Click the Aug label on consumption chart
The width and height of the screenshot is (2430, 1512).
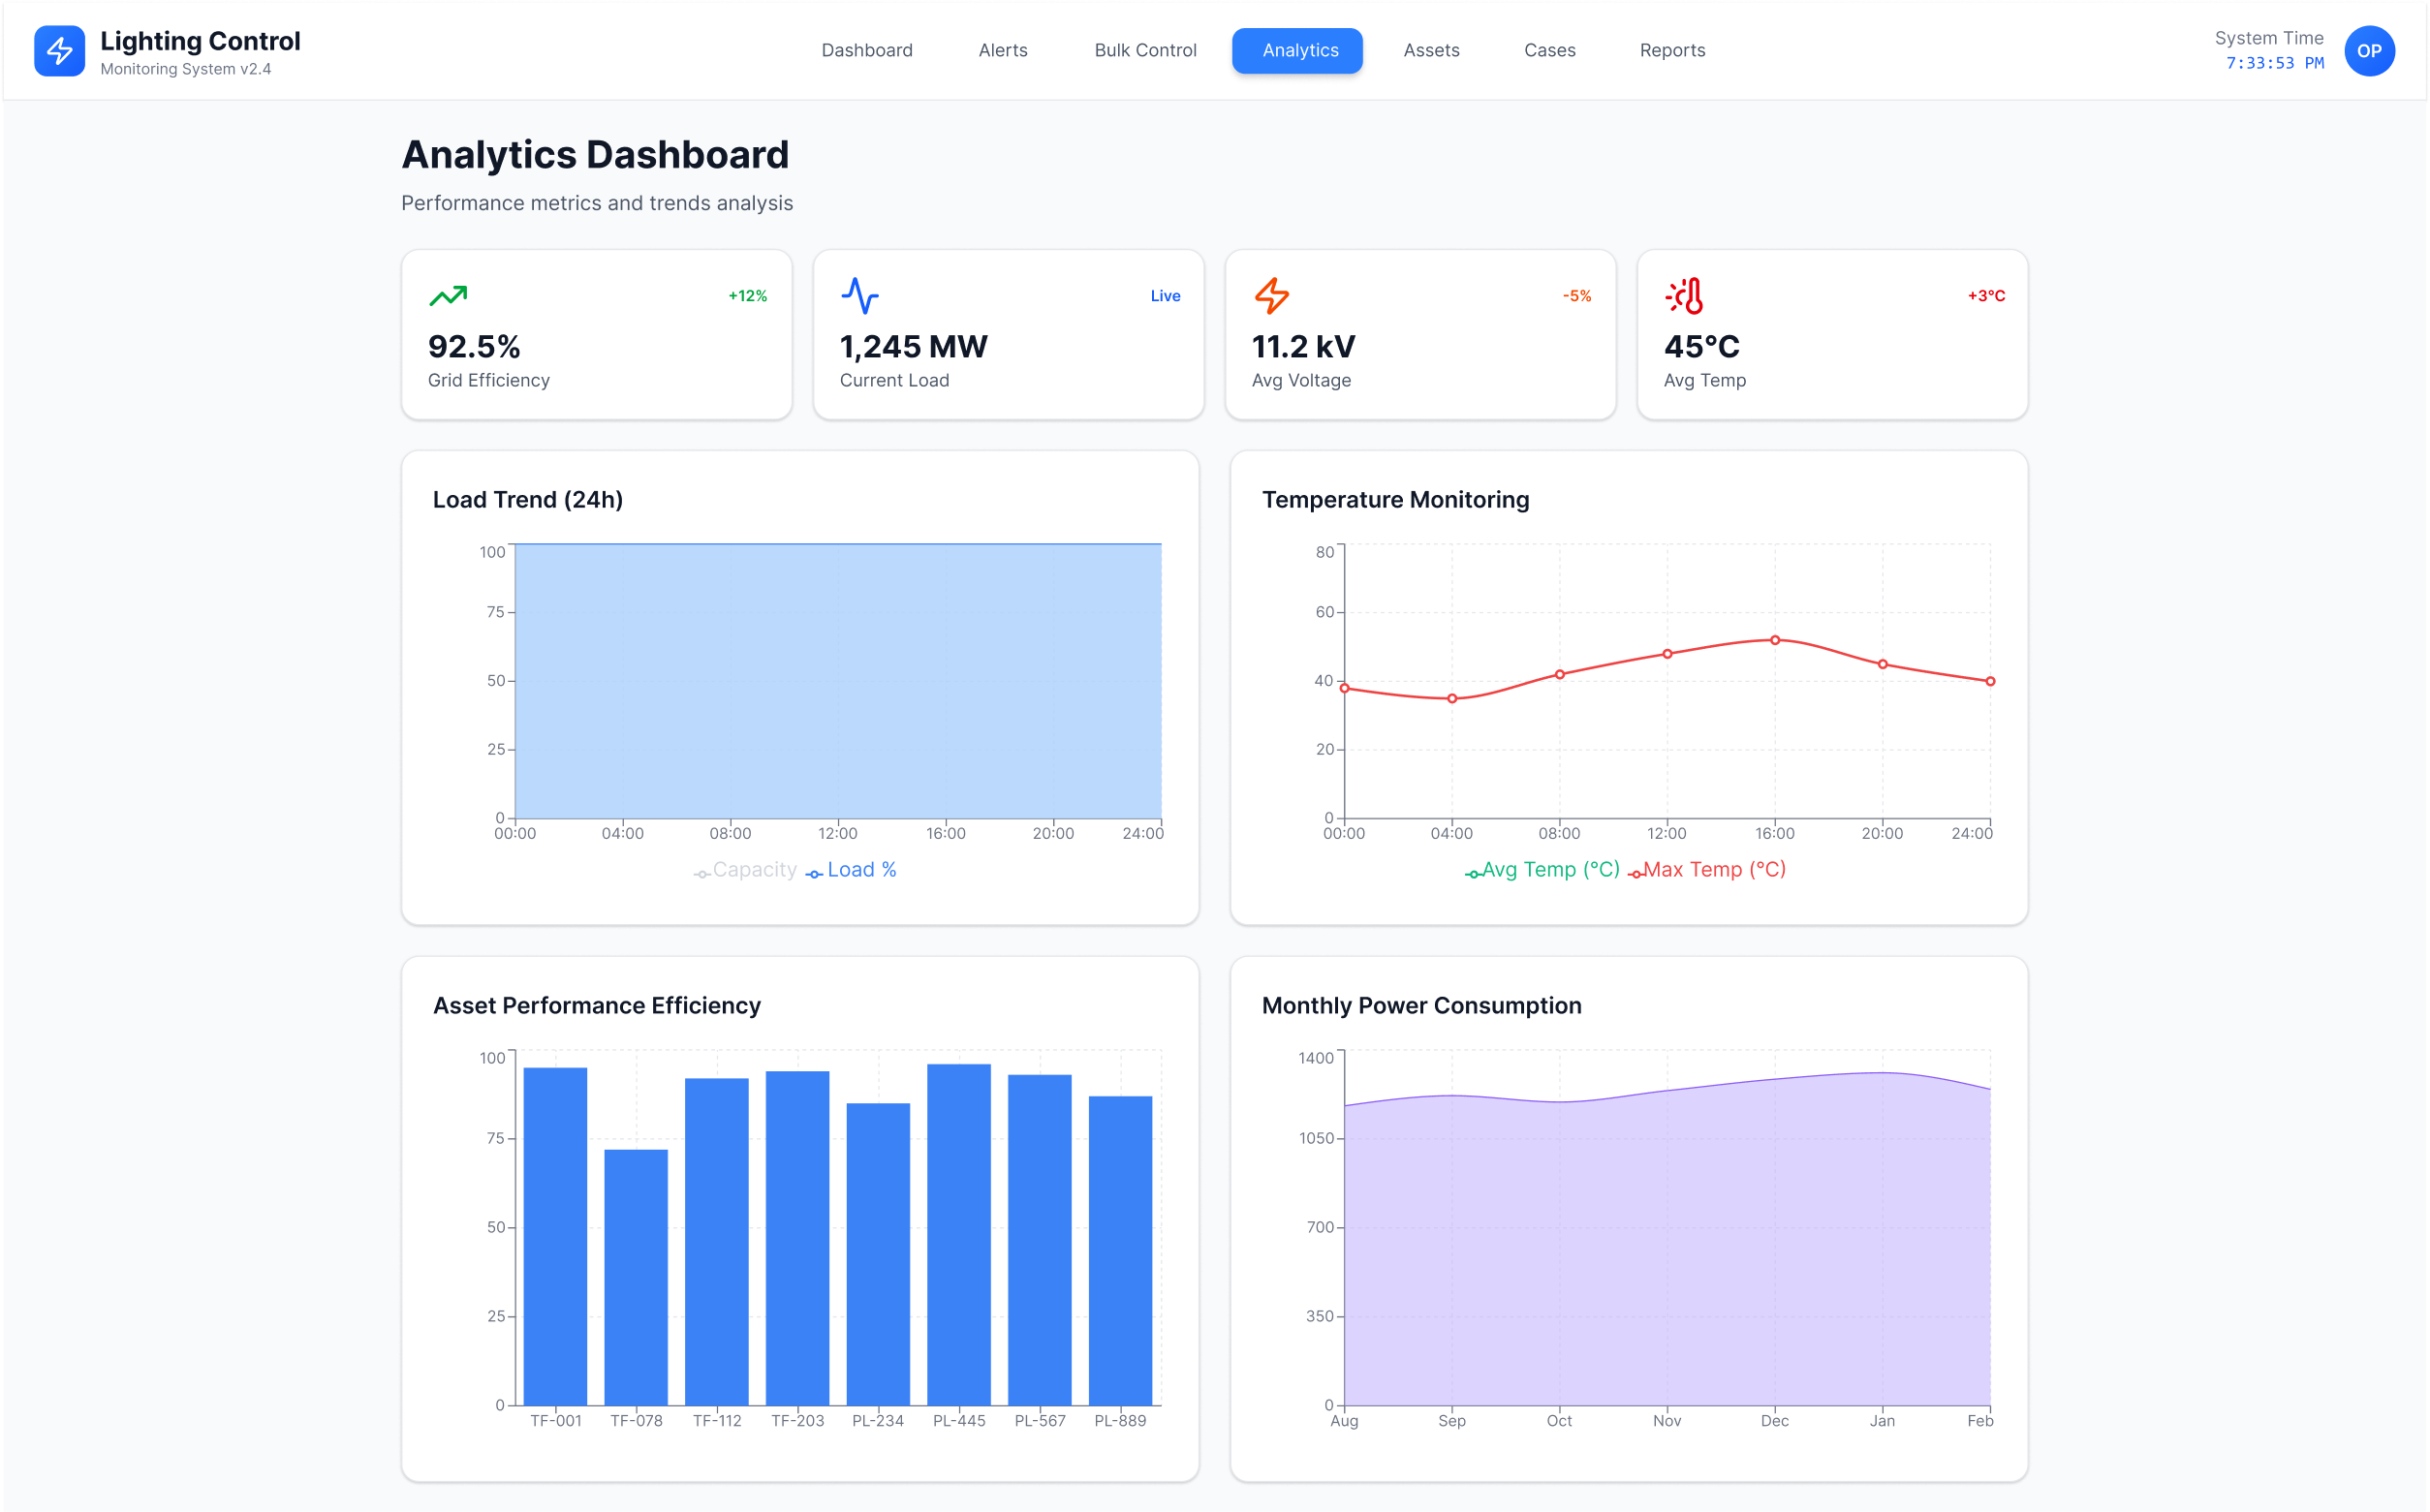click(1344, 1421)
